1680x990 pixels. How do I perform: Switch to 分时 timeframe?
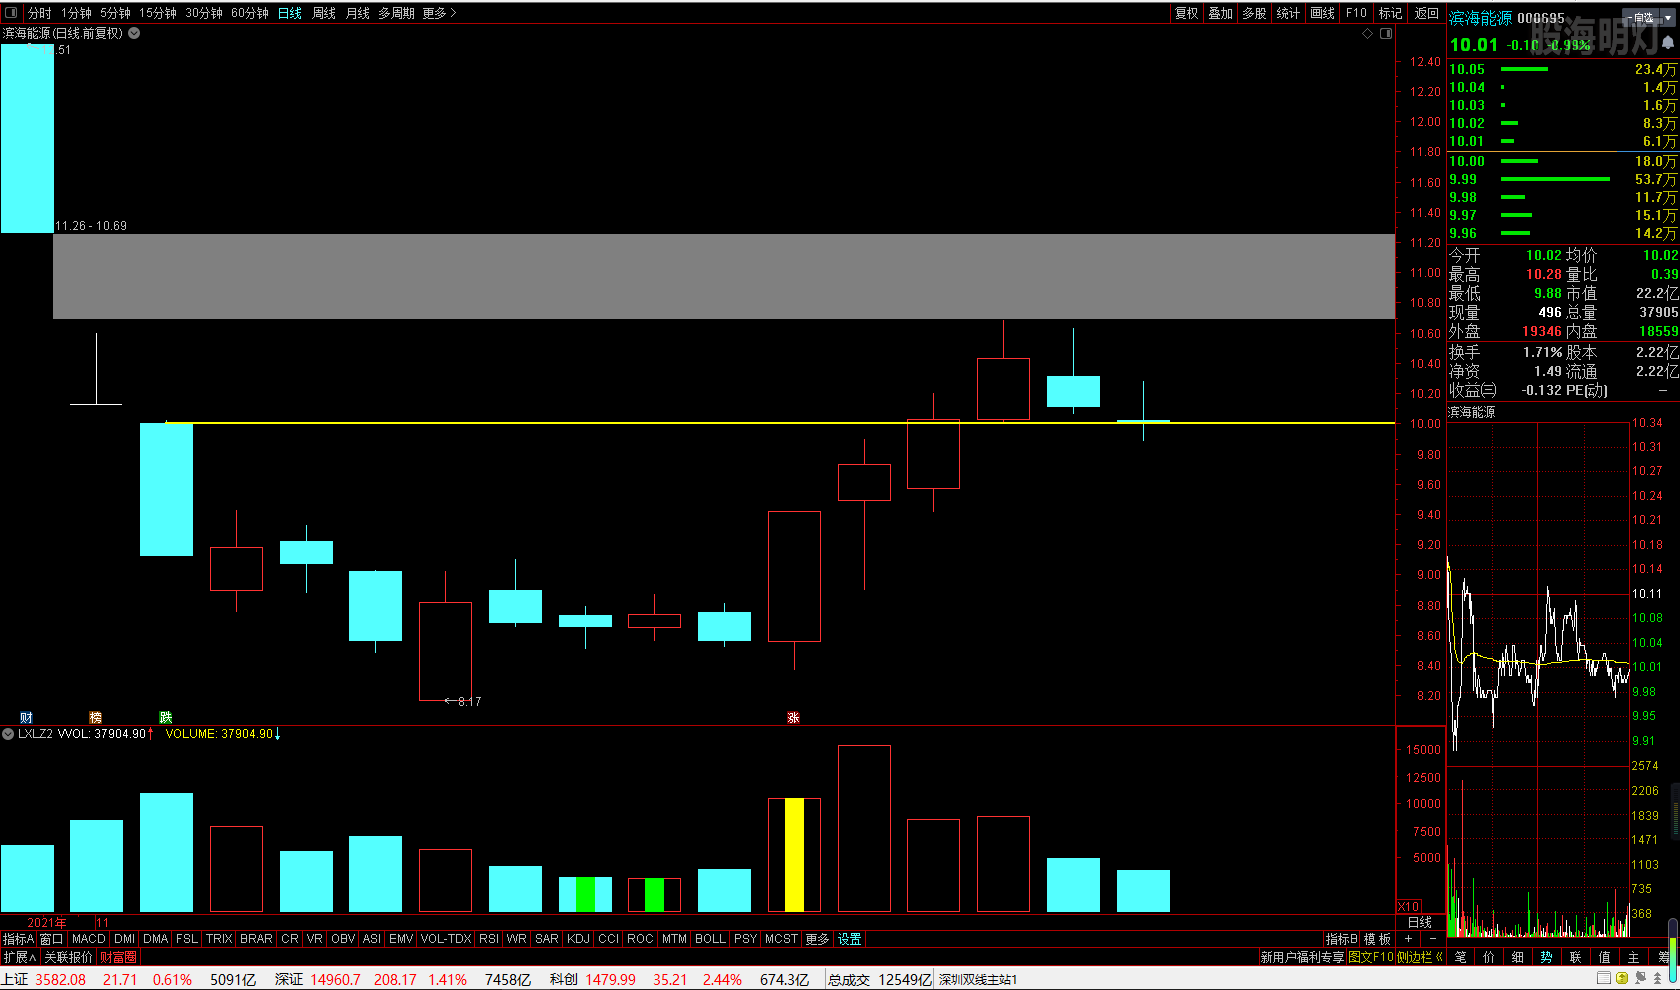coord(40,13)
